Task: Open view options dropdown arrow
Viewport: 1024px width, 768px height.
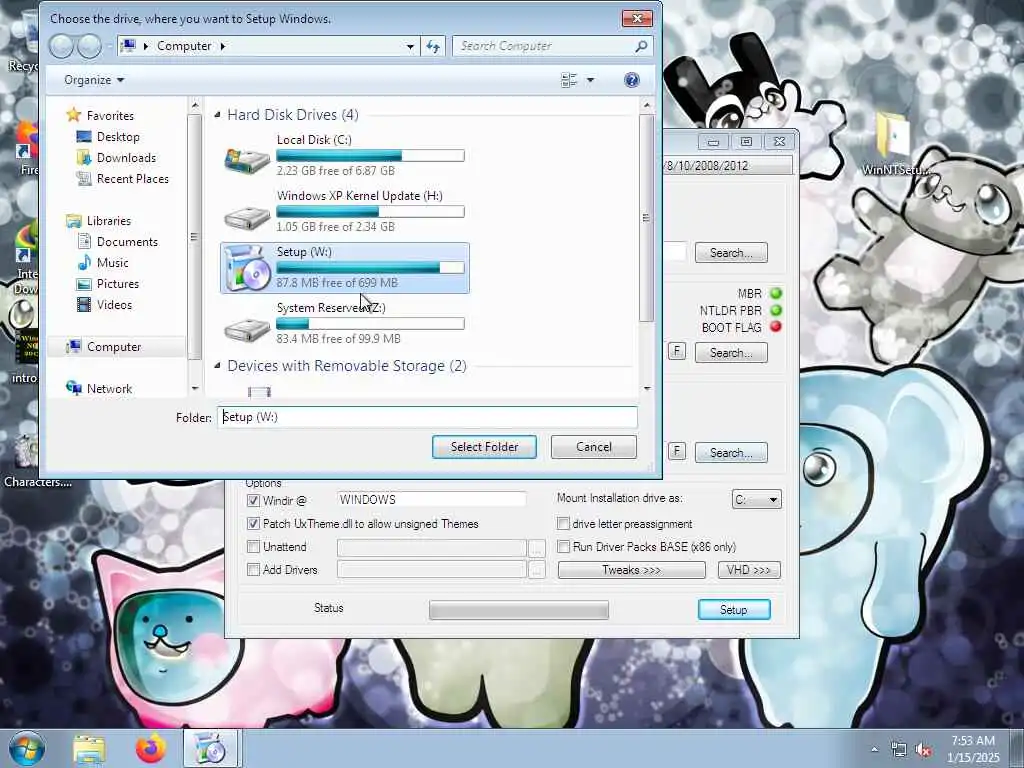Action: (590, 80)
